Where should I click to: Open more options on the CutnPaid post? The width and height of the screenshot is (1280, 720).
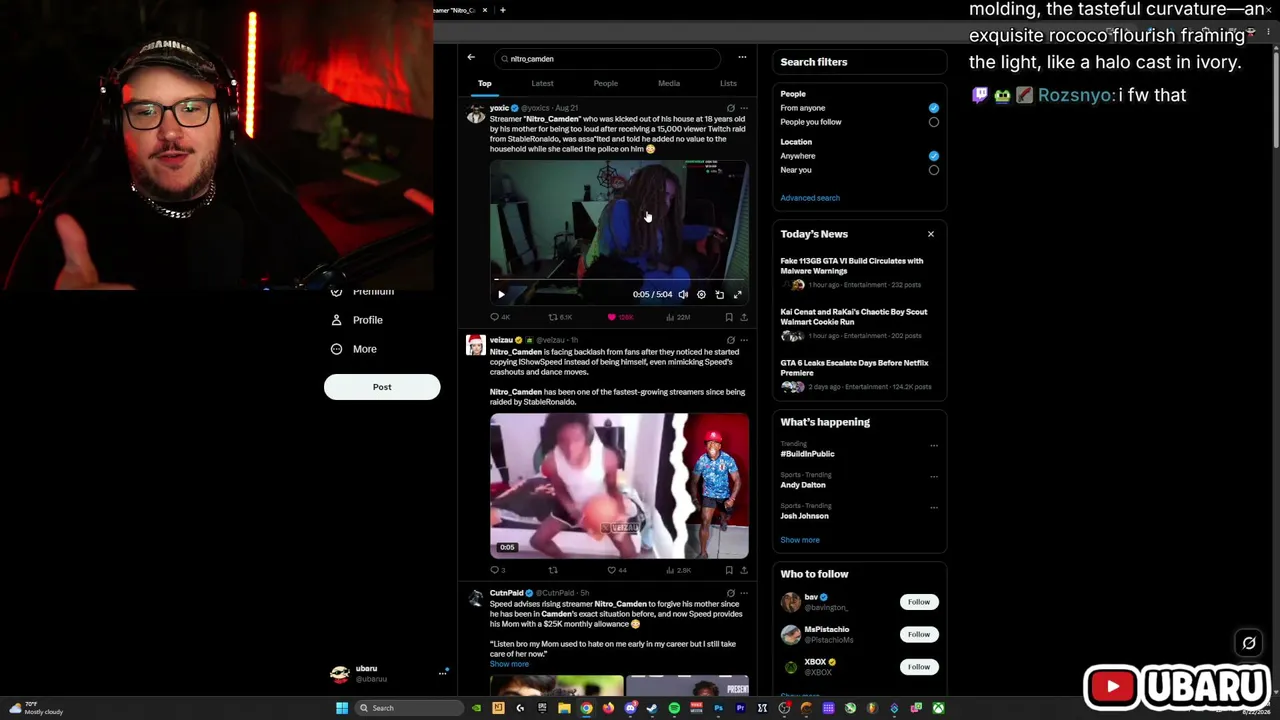[743, 593]
